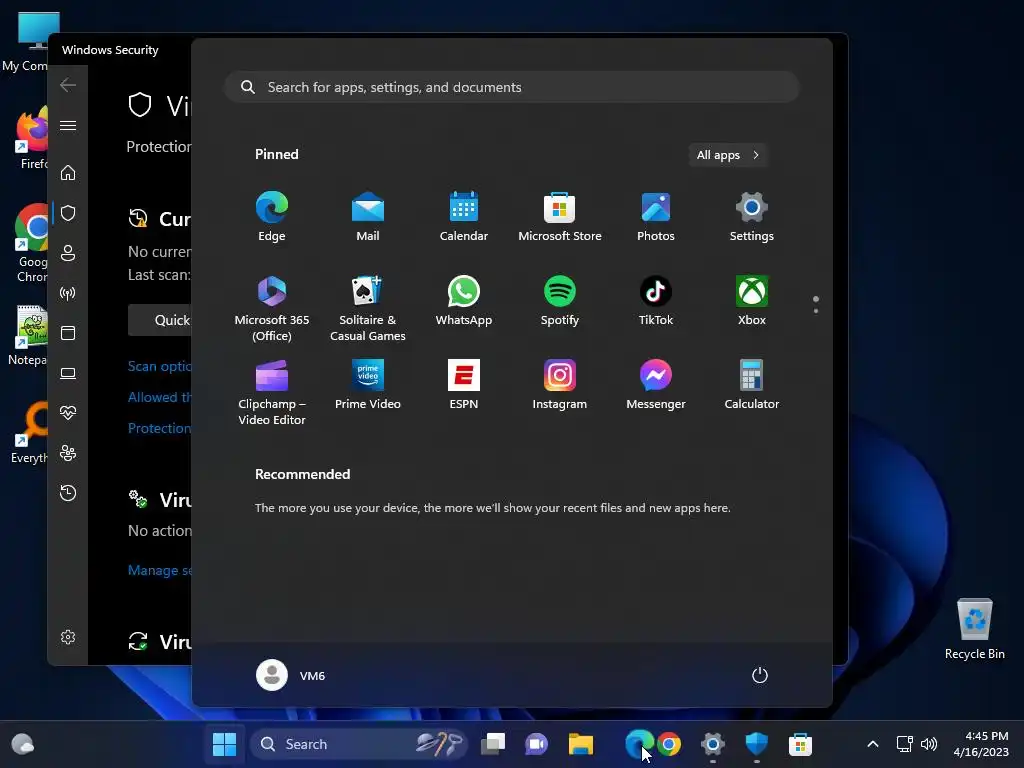Screen dimensions: 1024x768
Task: Switch to Windows Security on taskbar
Action: [x=757, y=744]
